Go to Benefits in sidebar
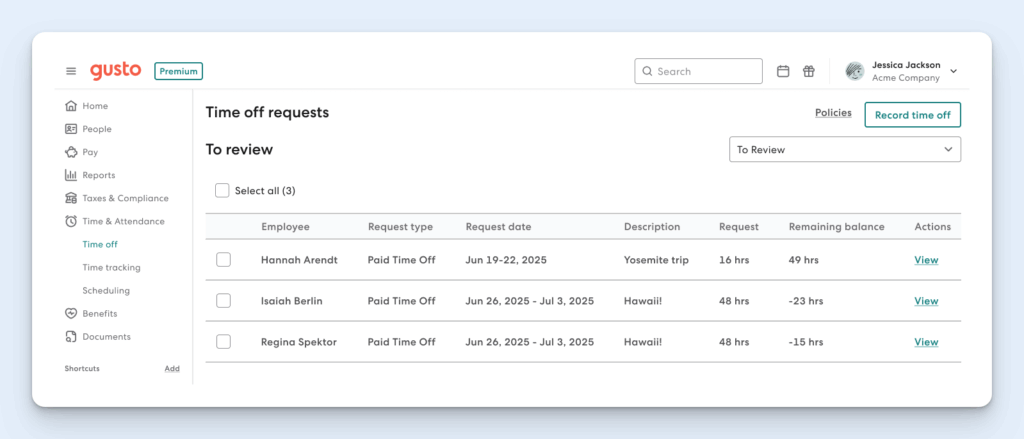Viewport: 1024px width, 439px height. pyautogui.click(x=100, y=314)
